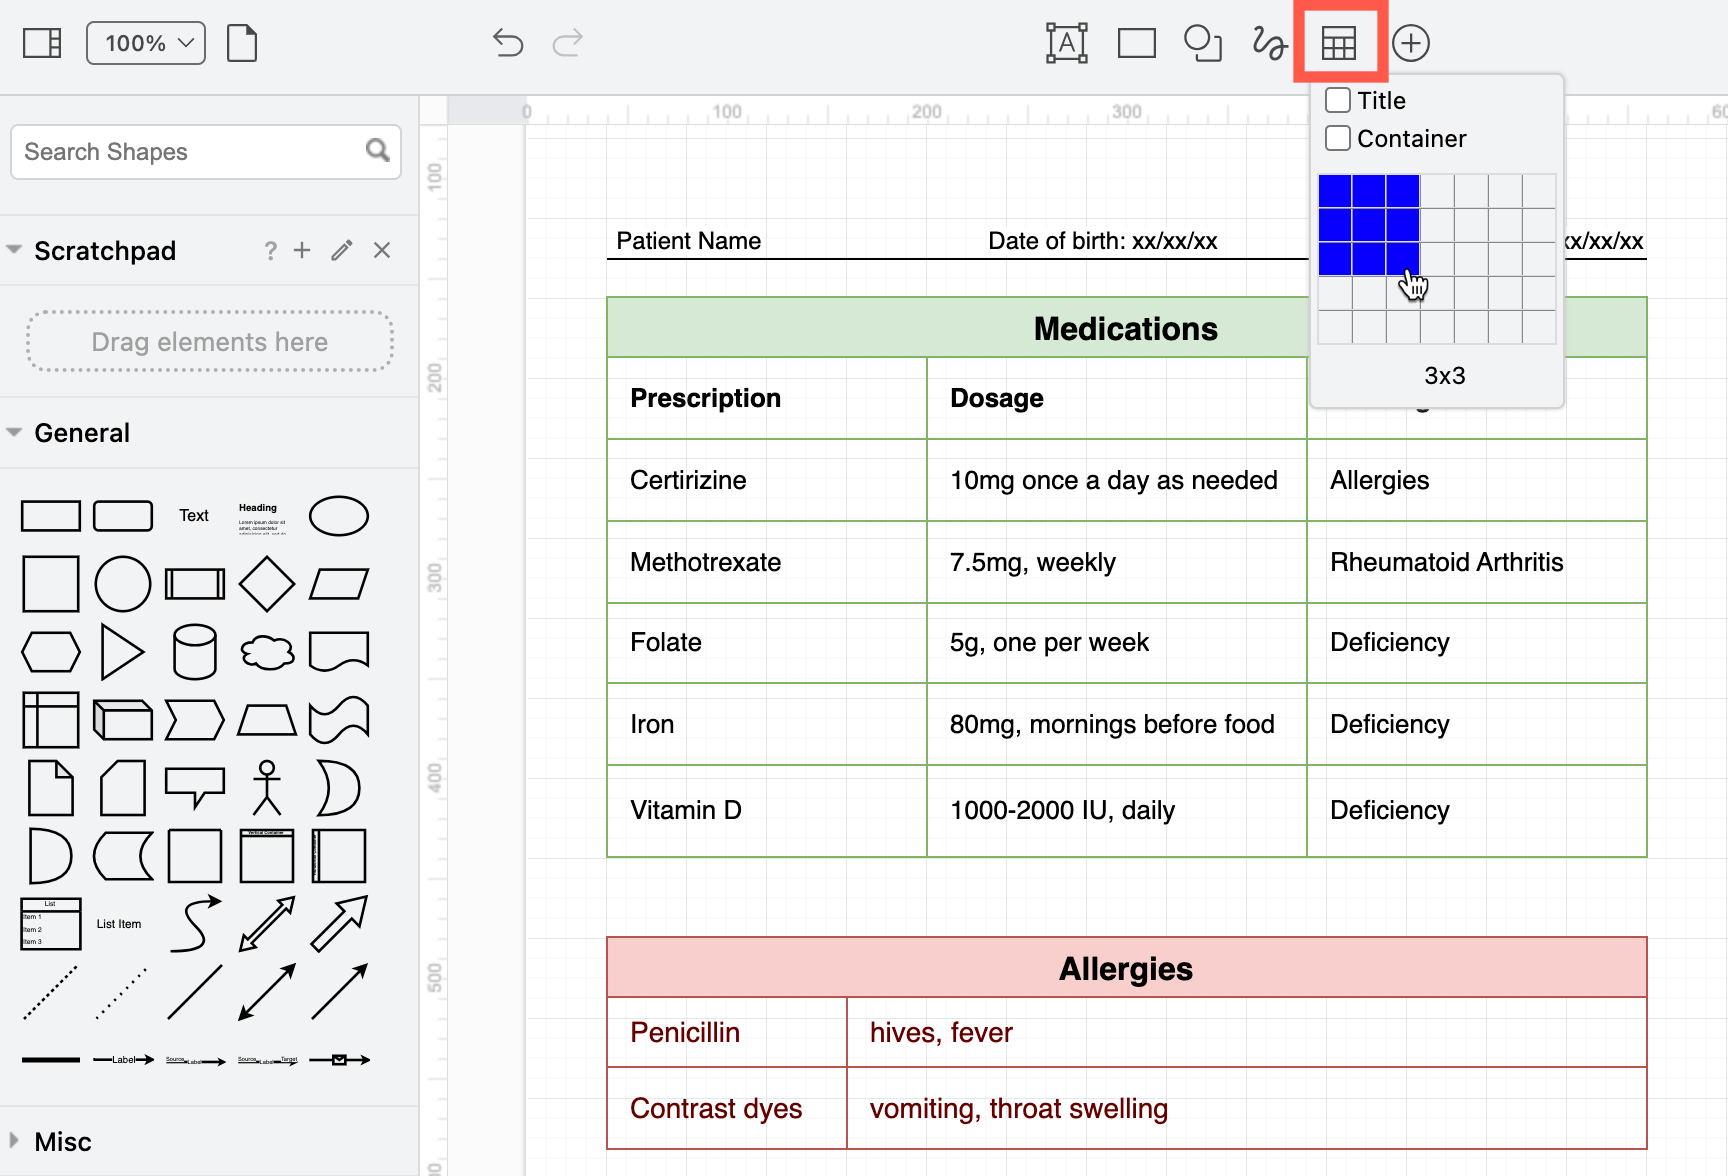Enable the Title checkbox in the table popup

coord(1337,99)
